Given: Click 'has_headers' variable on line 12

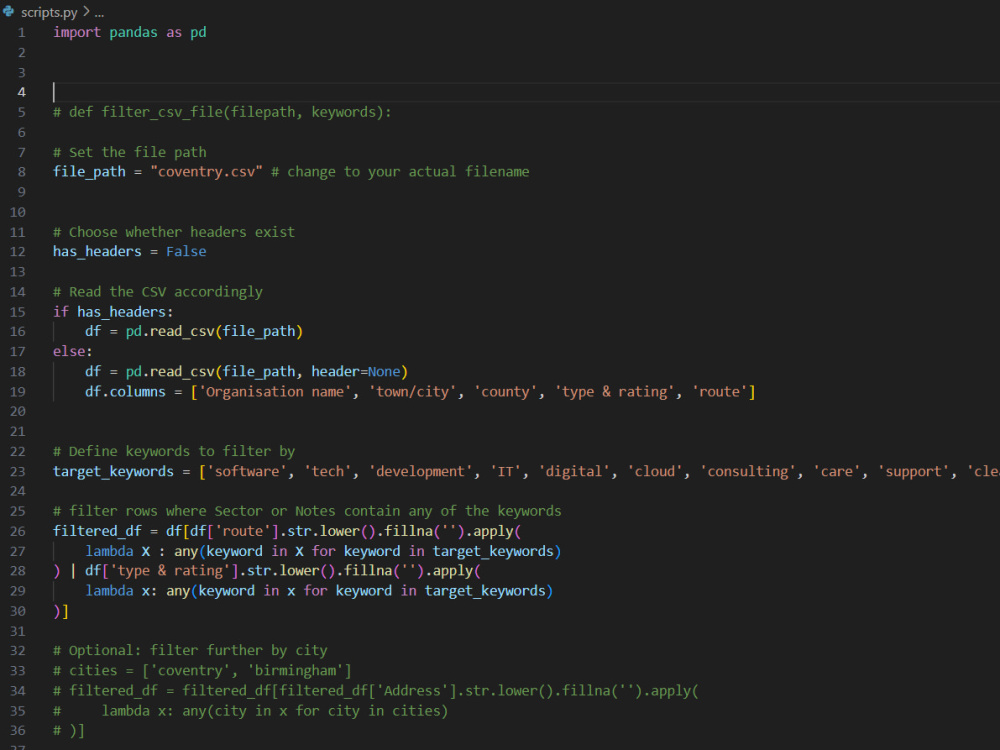Looking at the screenshot, I should [x=97, y=252].
